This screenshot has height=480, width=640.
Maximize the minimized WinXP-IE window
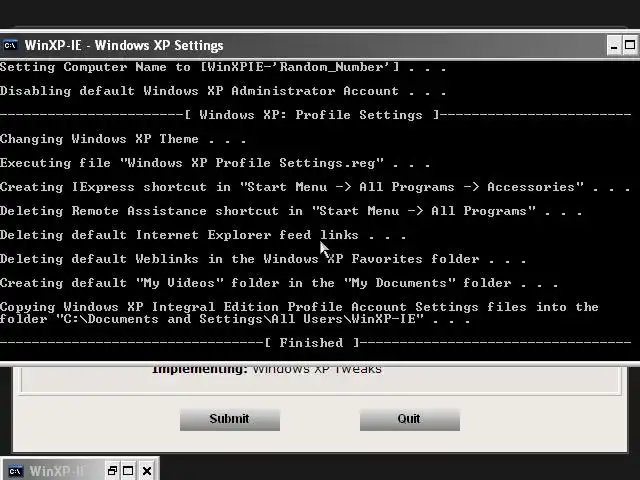(128, 471)
